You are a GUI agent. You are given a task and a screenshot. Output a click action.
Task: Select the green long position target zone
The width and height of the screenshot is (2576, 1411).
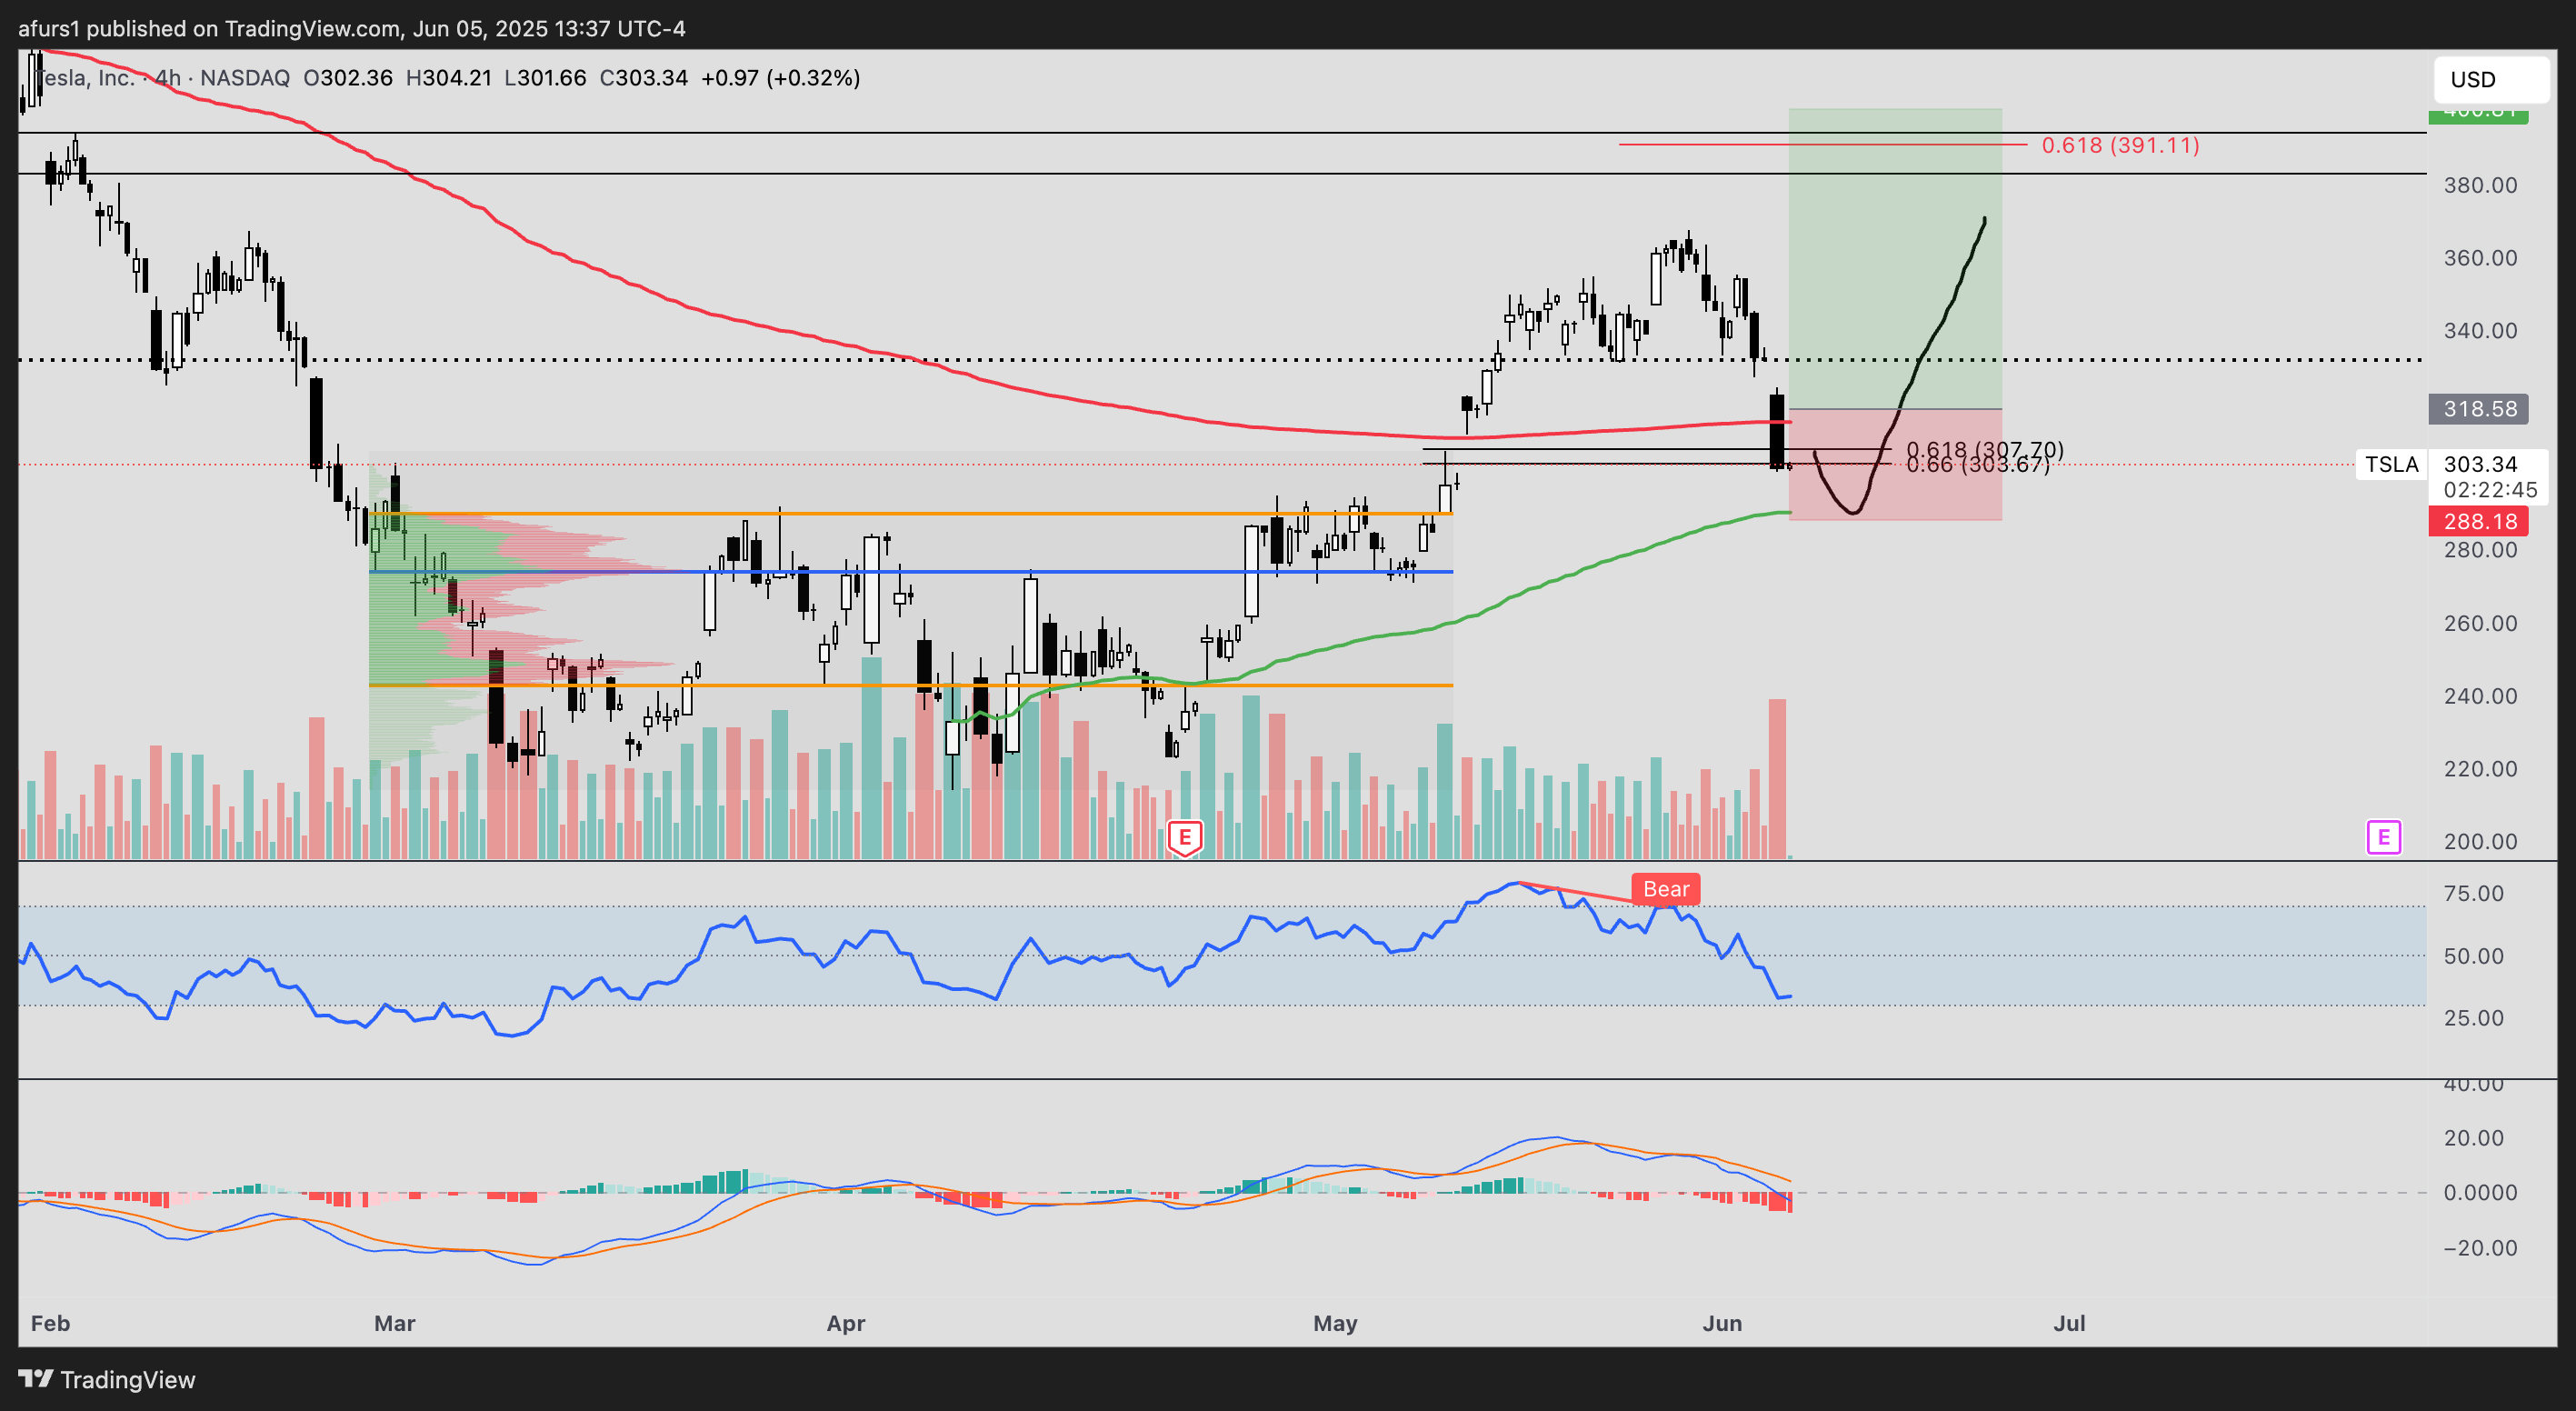1895,258
